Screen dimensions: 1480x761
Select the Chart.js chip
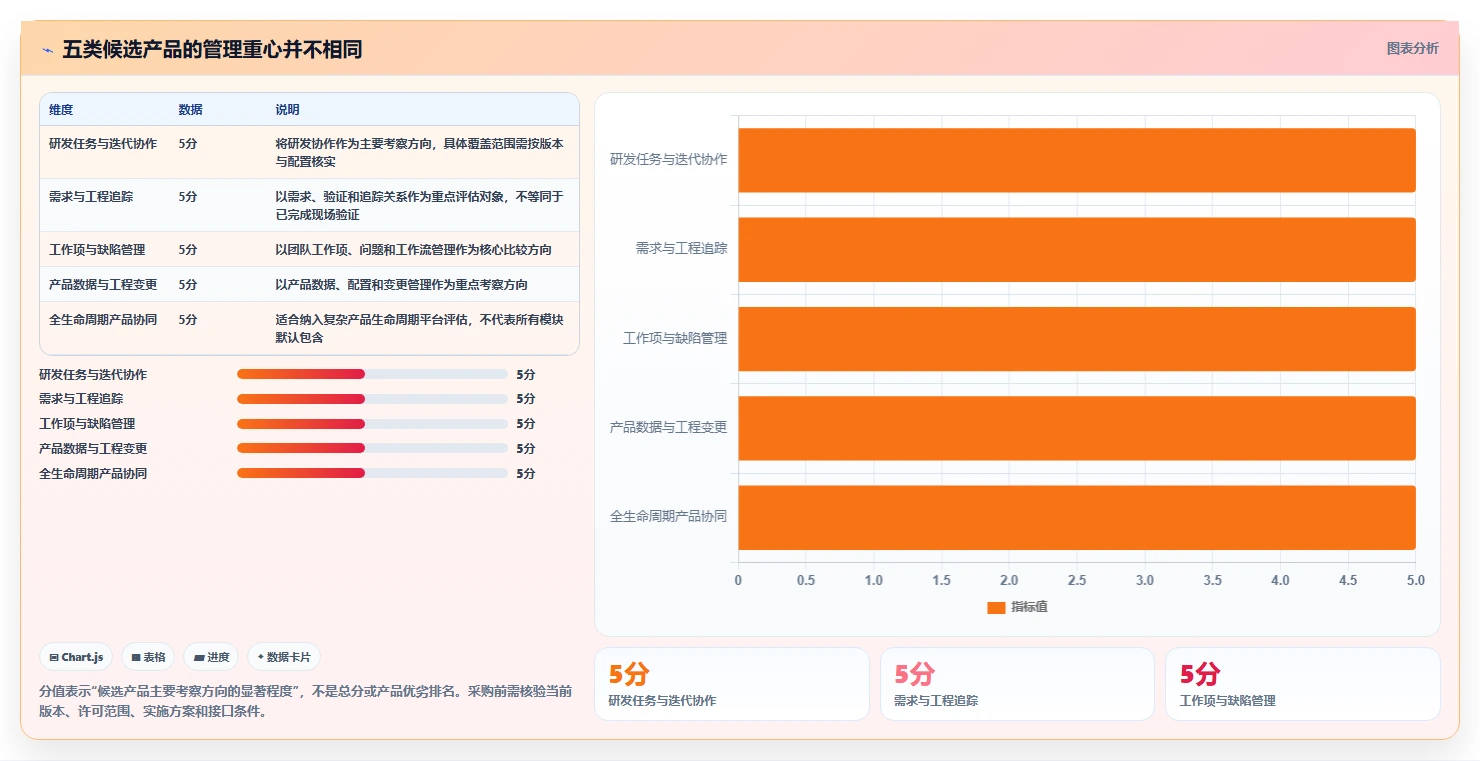77,657
